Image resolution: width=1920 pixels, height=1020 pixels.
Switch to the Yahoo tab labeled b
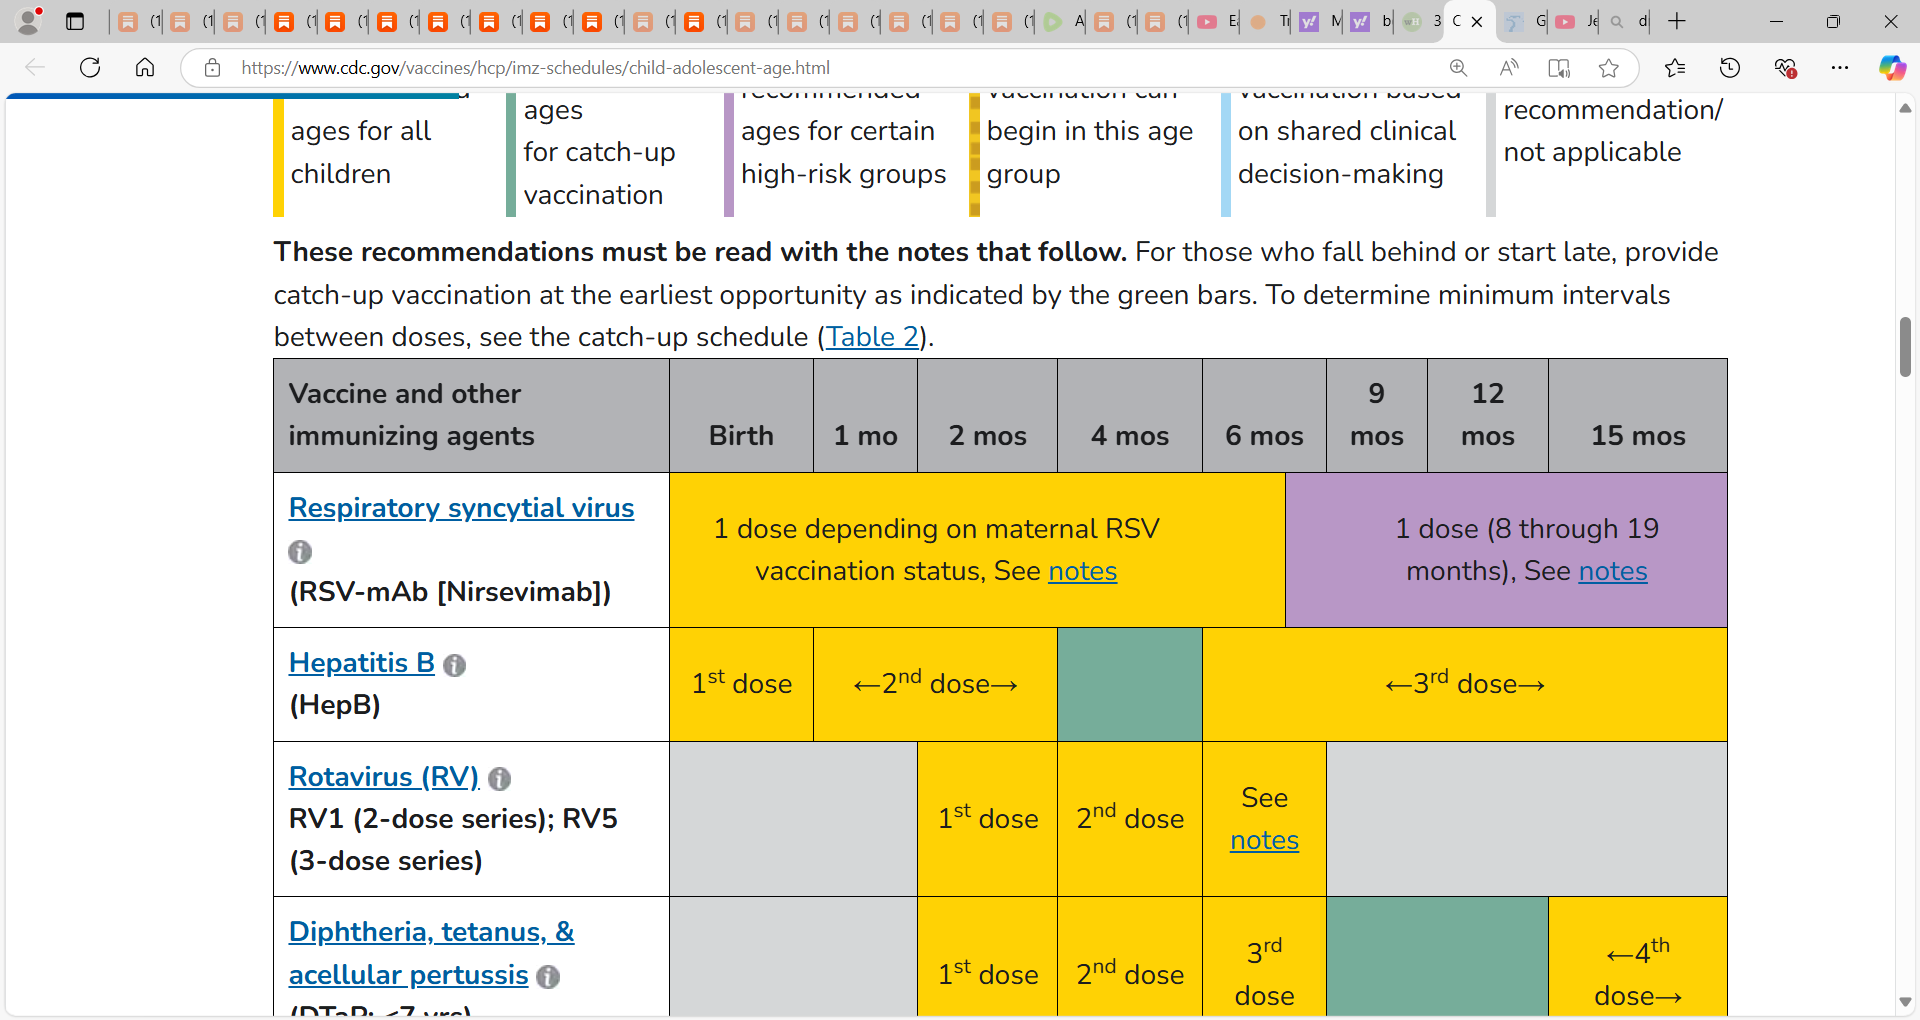(1370, 21)
